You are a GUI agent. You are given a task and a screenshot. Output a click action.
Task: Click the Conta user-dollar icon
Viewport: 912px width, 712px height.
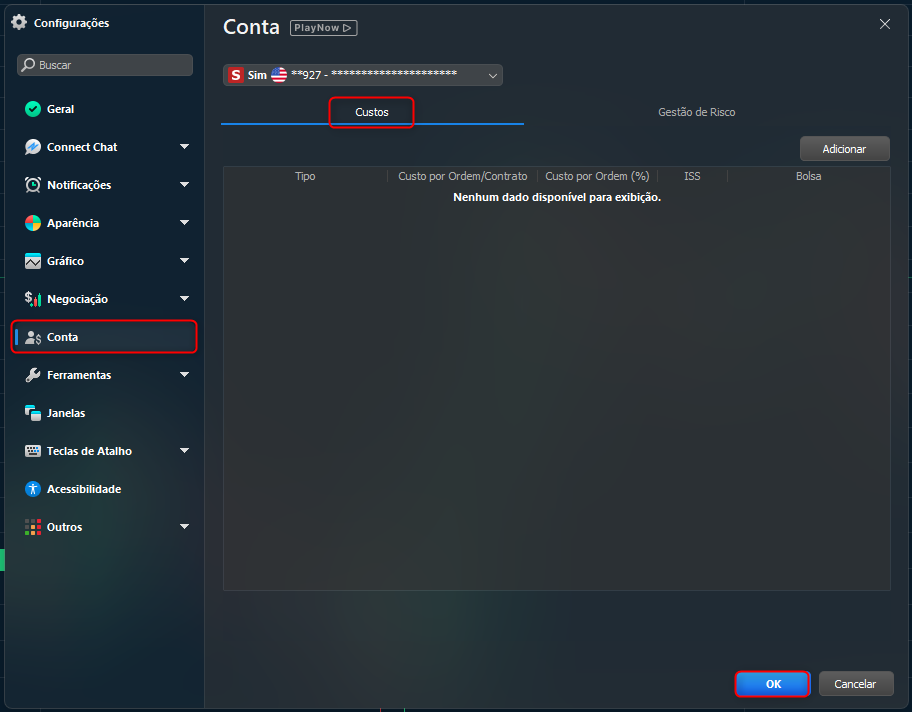(33, 337)
